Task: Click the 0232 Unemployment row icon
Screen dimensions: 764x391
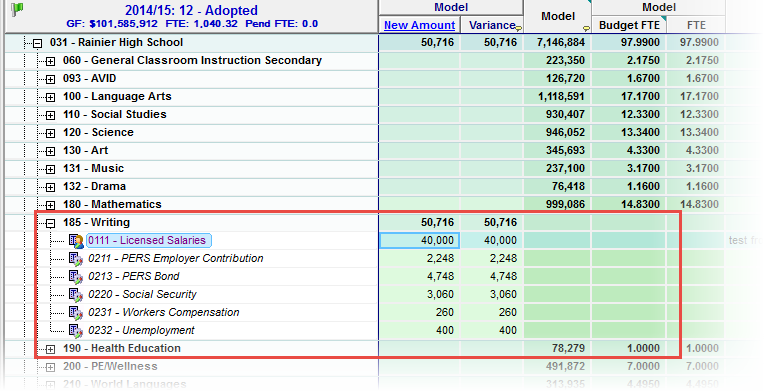Action: click(x=76, y=331)
